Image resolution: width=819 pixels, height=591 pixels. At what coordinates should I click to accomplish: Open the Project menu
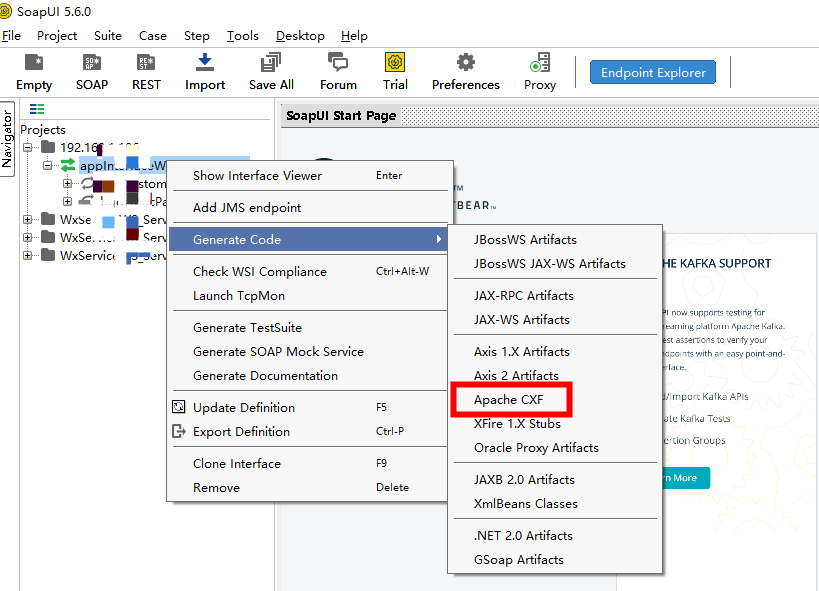57,36
